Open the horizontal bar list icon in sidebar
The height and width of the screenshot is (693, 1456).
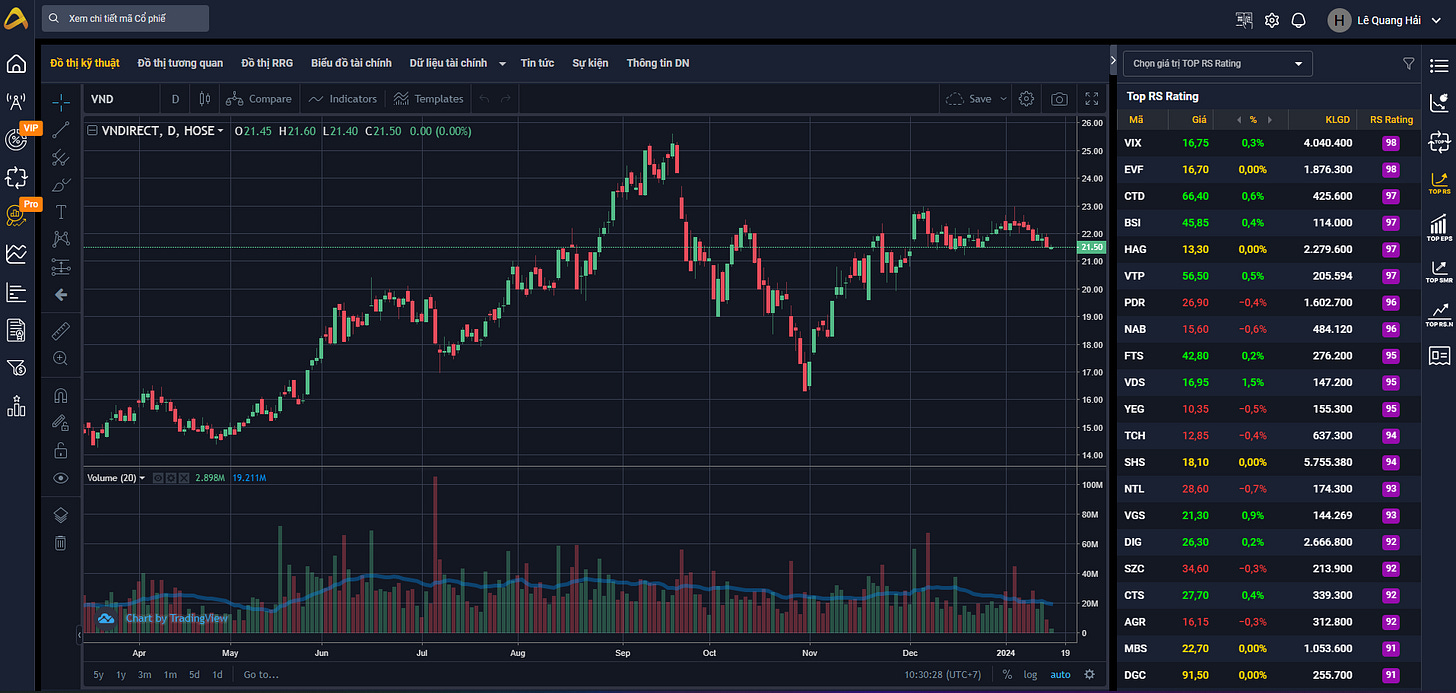(x=16, y=292)
